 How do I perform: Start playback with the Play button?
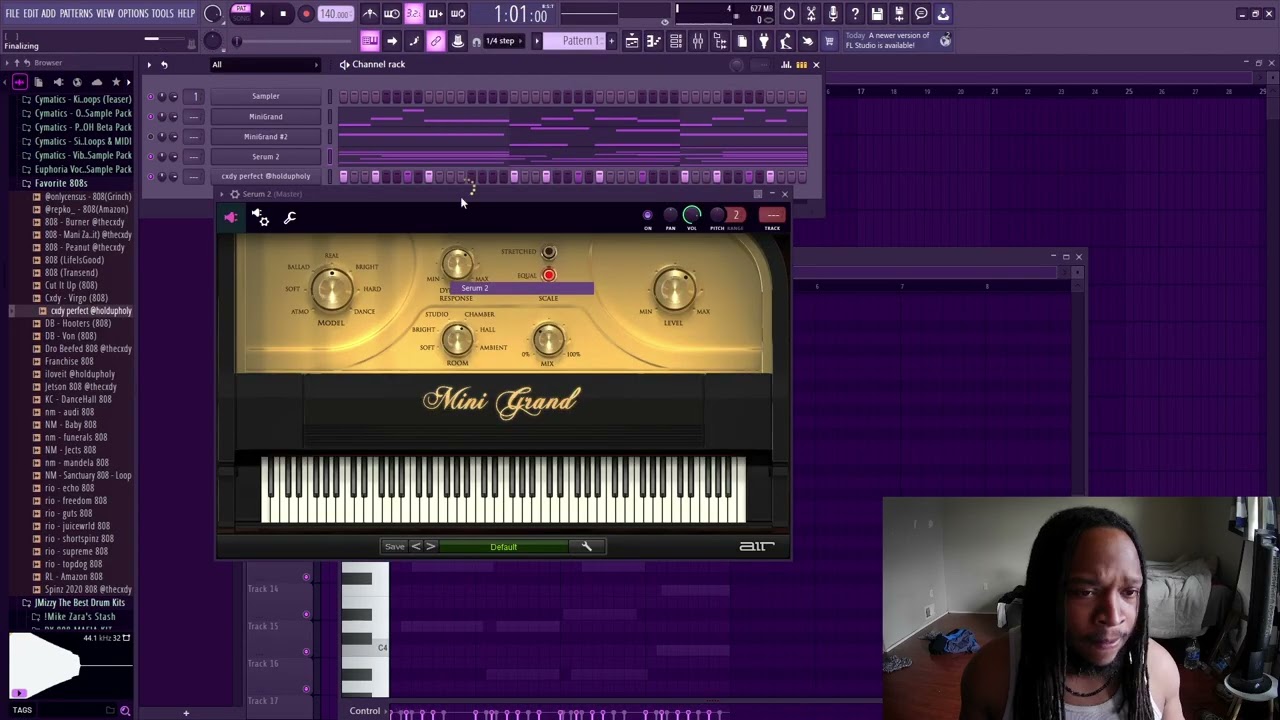[262, 14]
